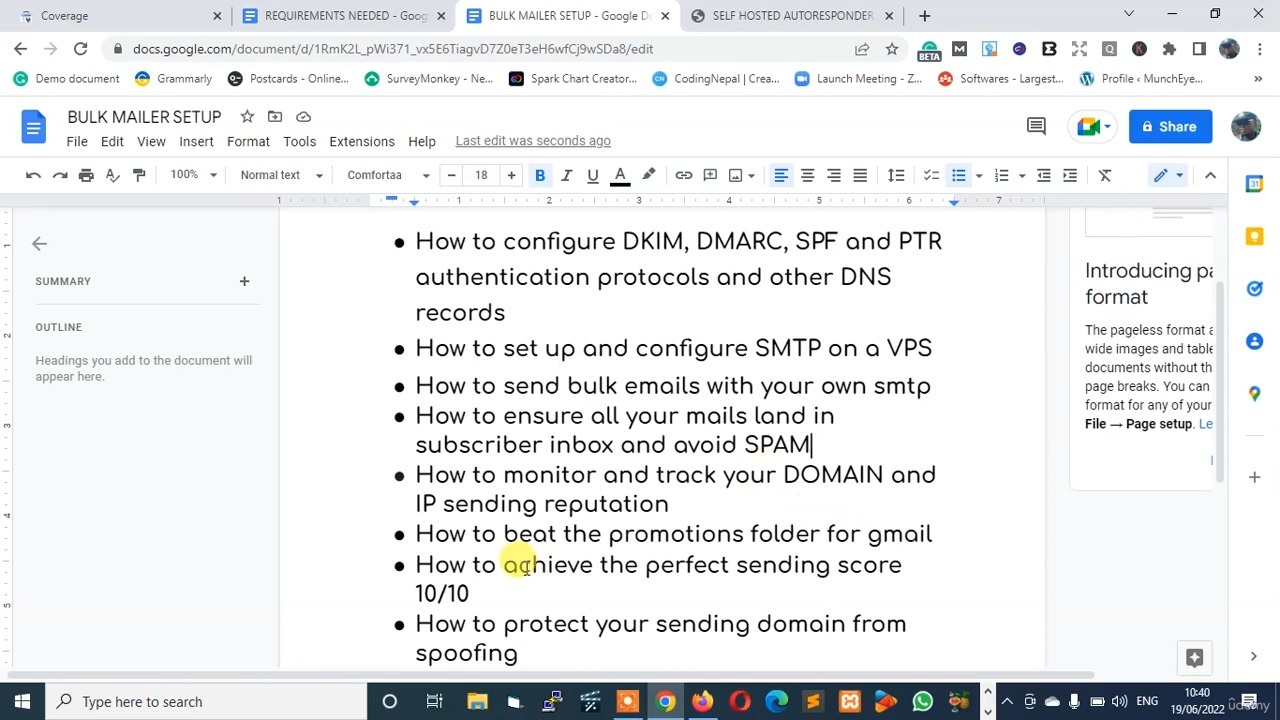Open Google Maps in the side panel
Viewport: 1280px width, 720px height.
[x=1254, y=394]
